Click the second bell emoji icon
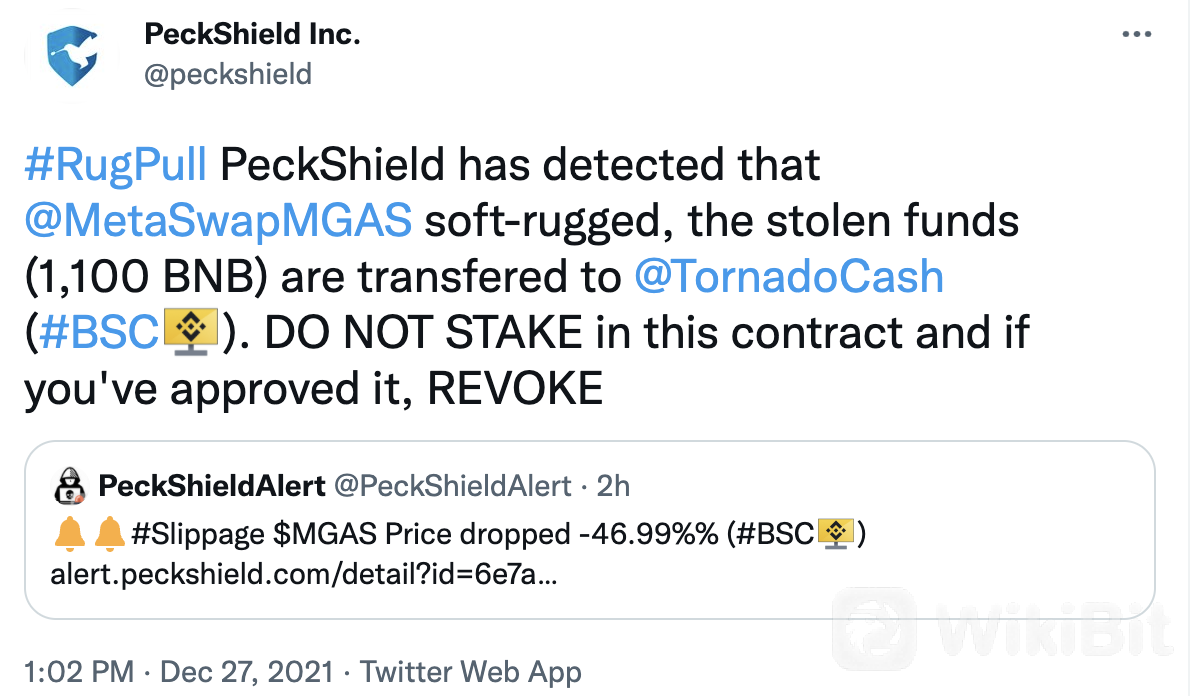1192x696 pixels. pyautogui.click(x=109, y=533)
